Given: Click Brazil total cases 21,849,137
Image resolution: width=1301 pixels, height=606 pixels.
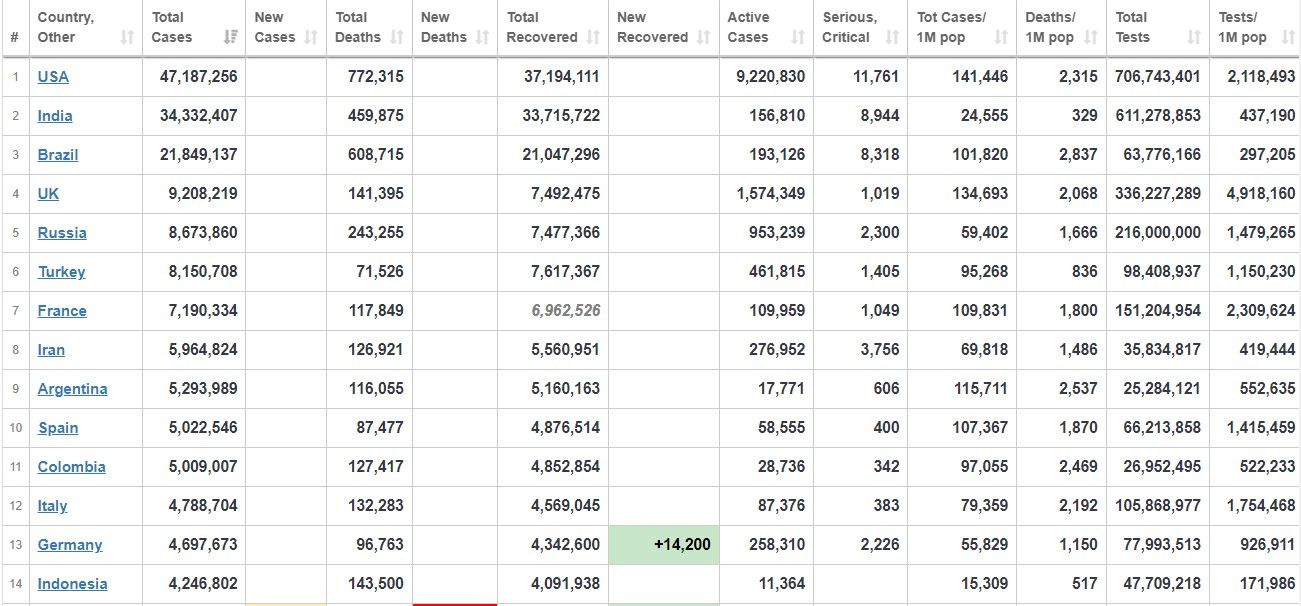Looking at the screenshot, I should click(x=199, y=155).
